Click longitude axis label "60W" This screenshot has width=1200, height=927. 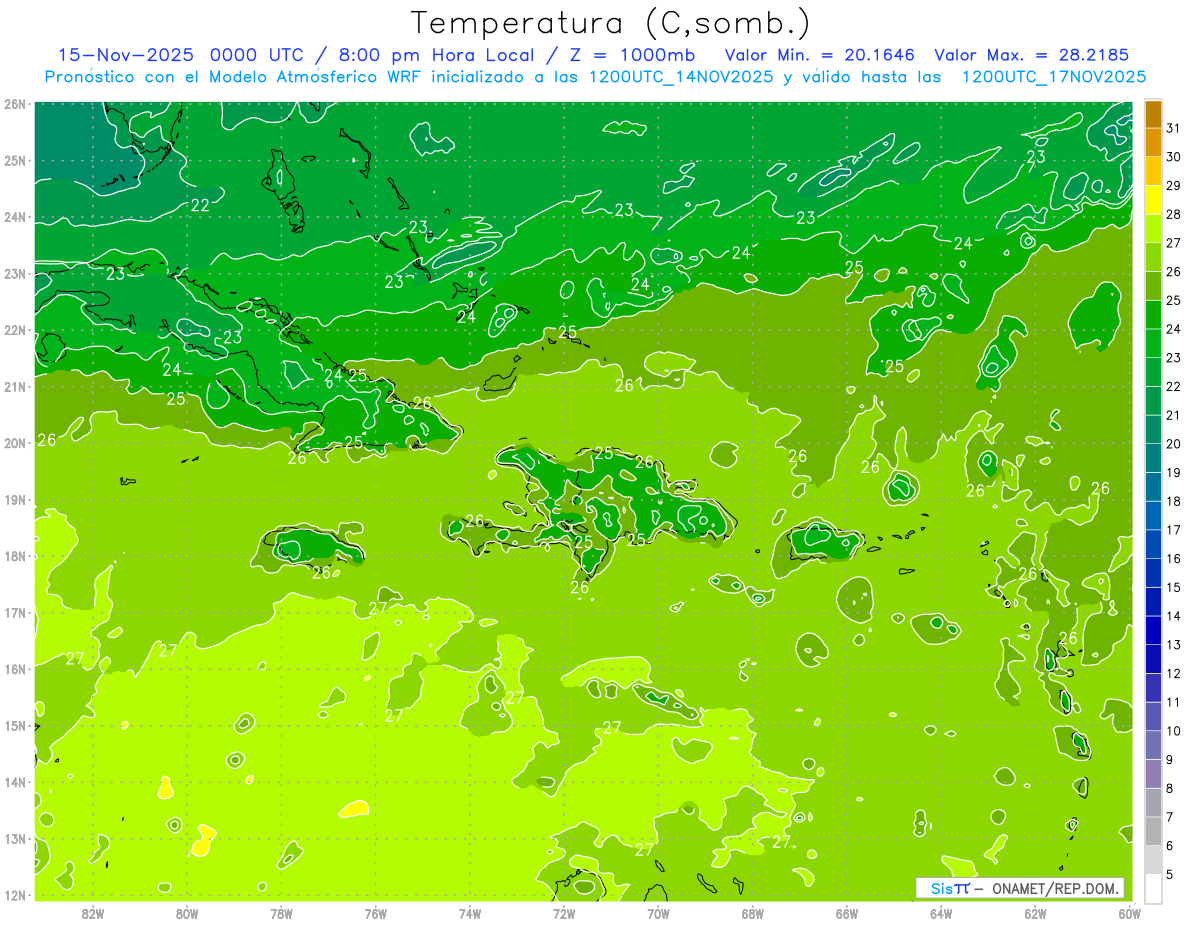coord(1129,913)
